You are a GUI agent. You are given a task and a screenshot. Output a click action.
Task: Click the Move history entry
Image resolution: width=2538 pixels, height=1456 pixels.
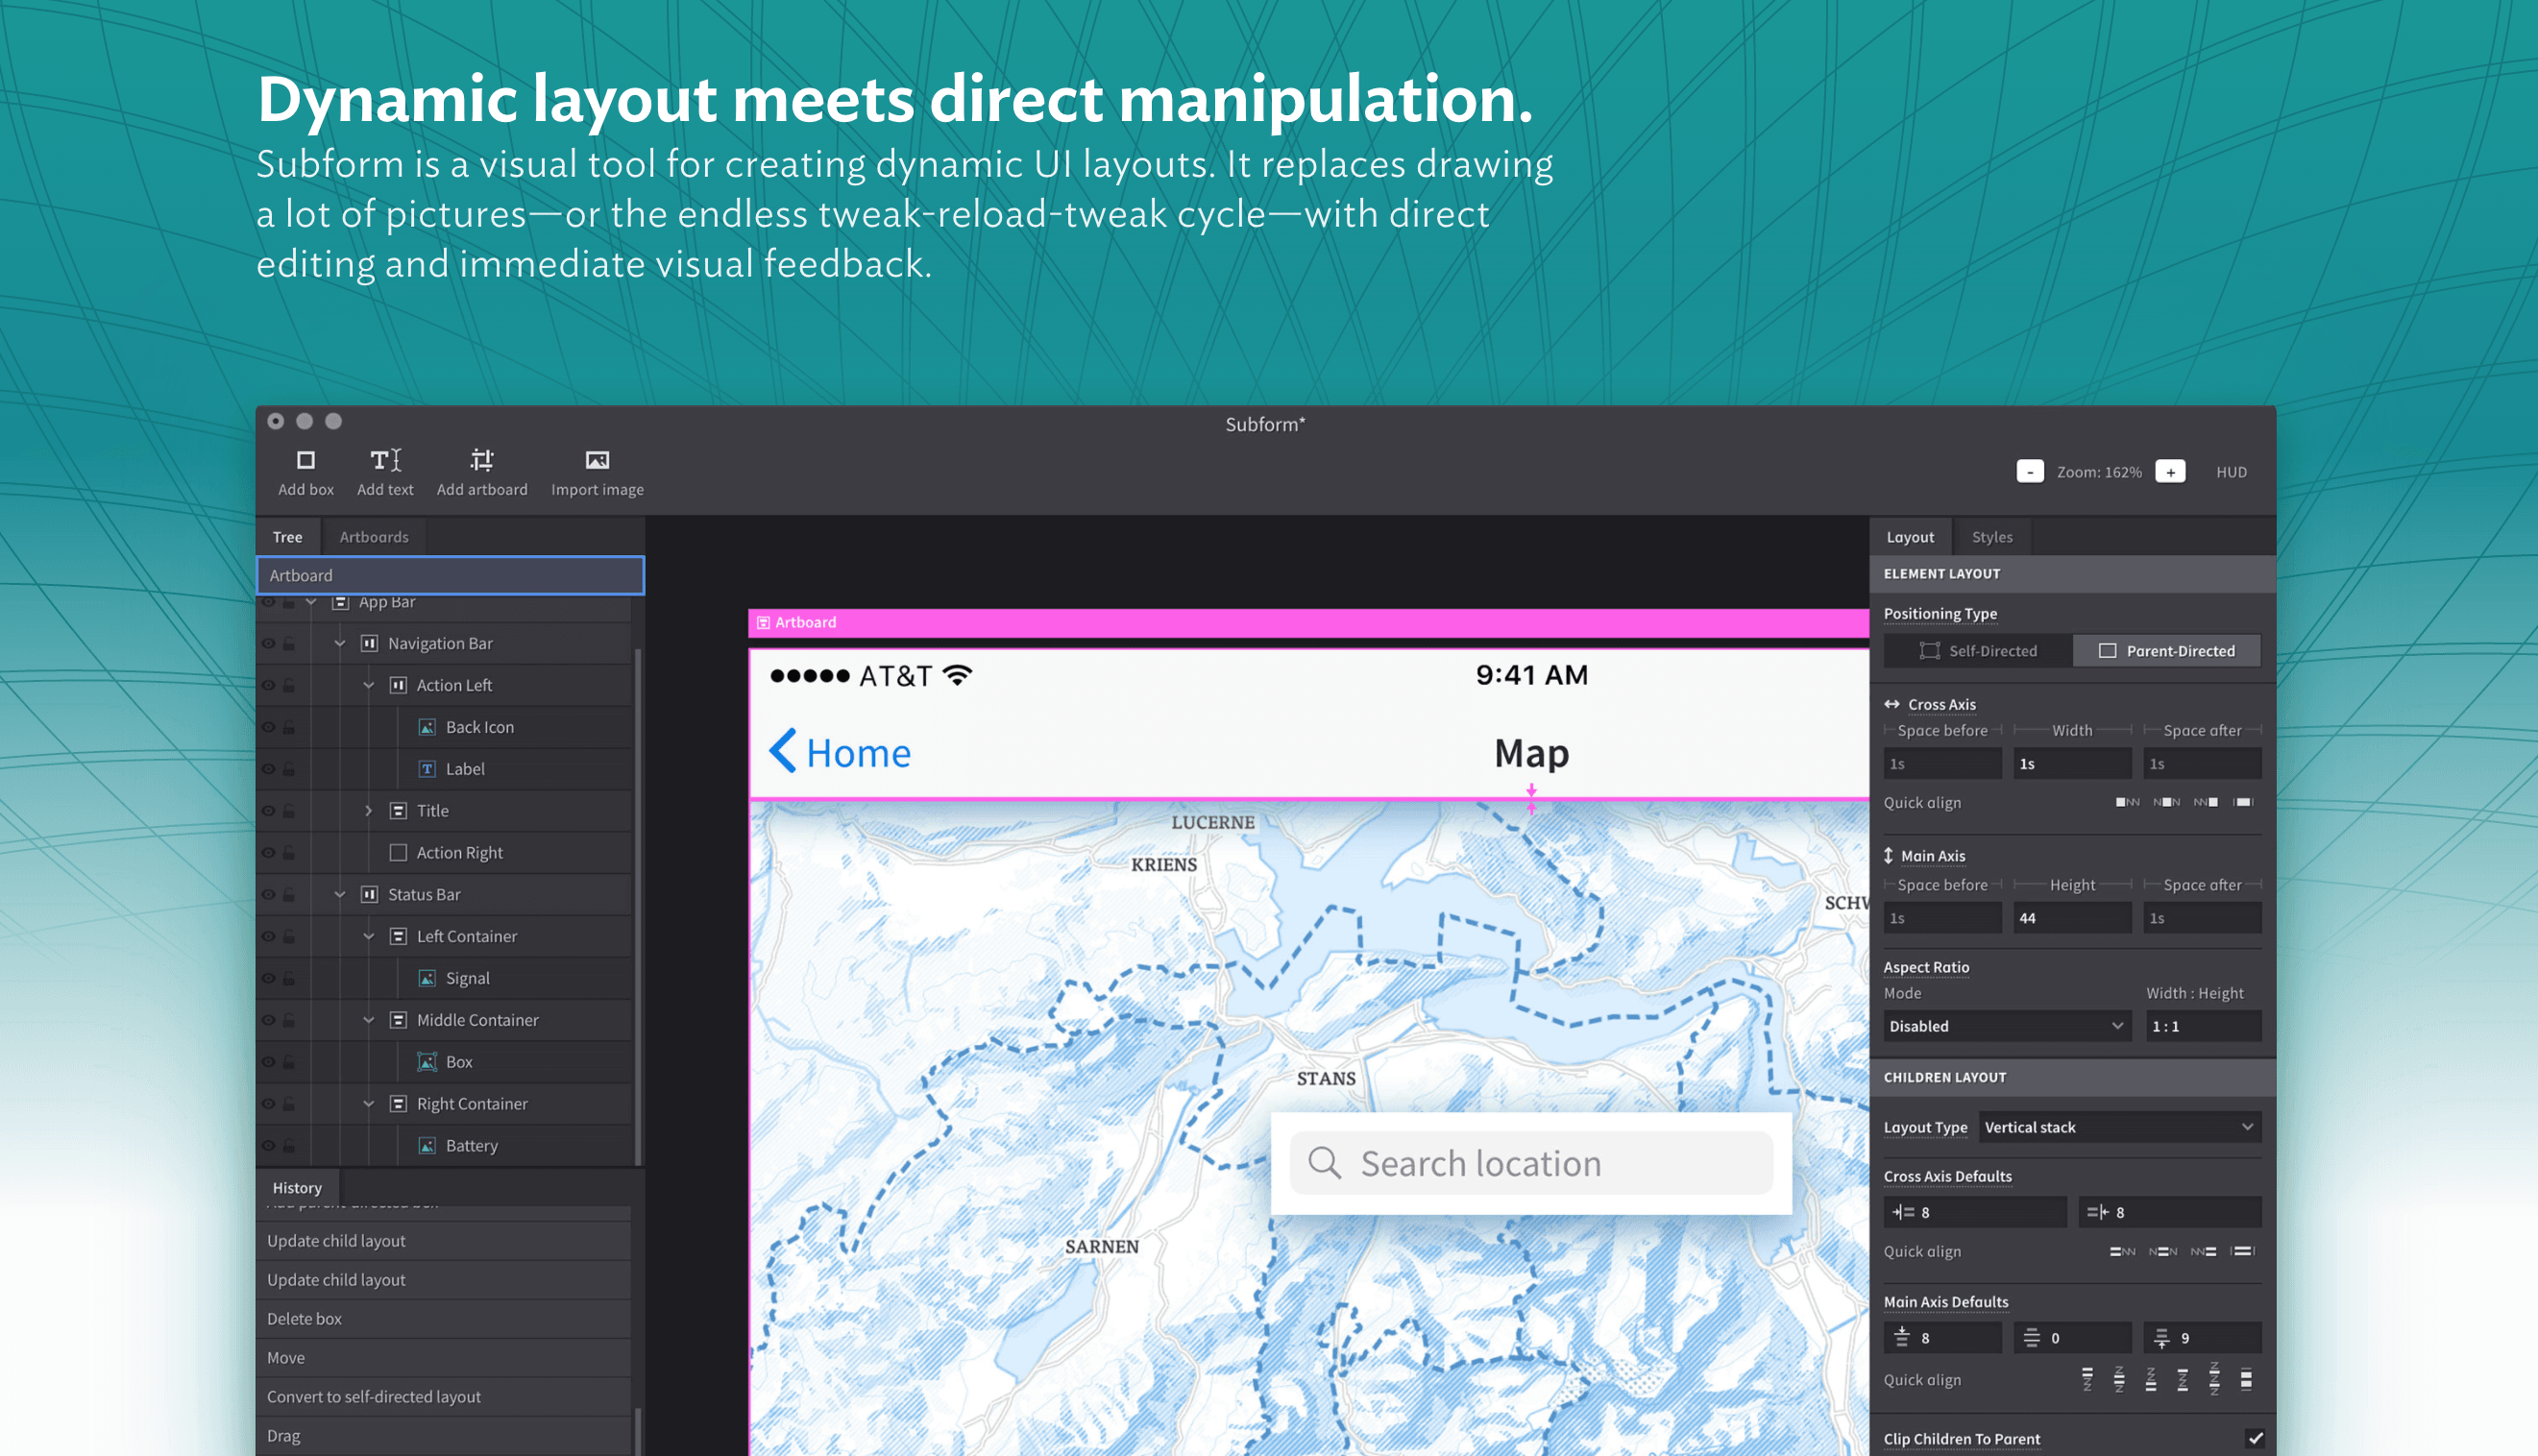(443, 1358)
